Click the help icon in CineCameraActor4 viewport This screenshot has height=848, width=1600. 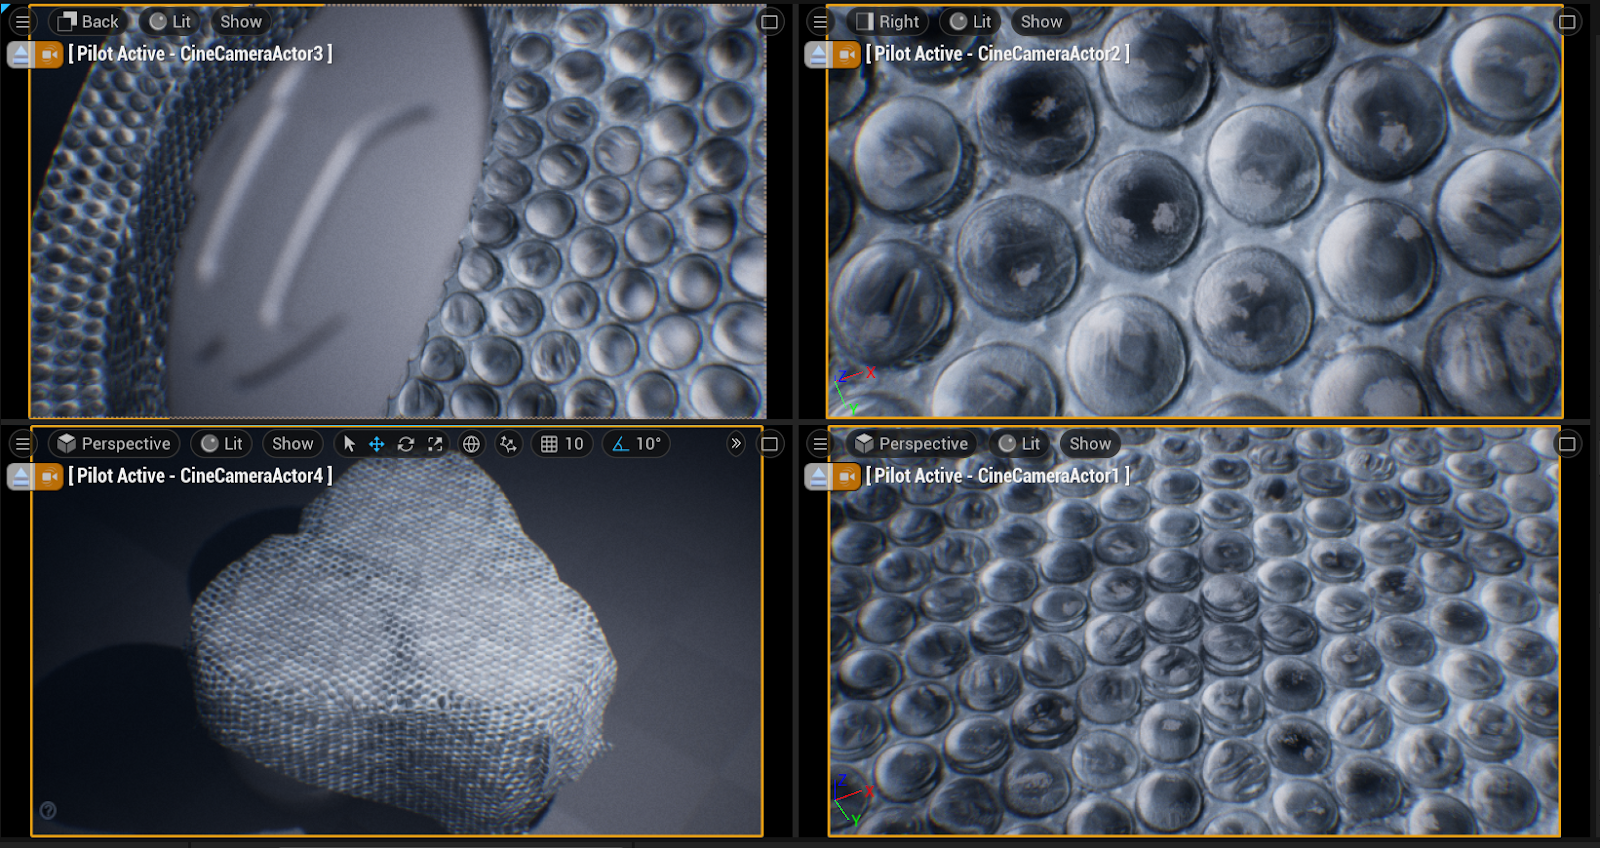coord(48,810)
